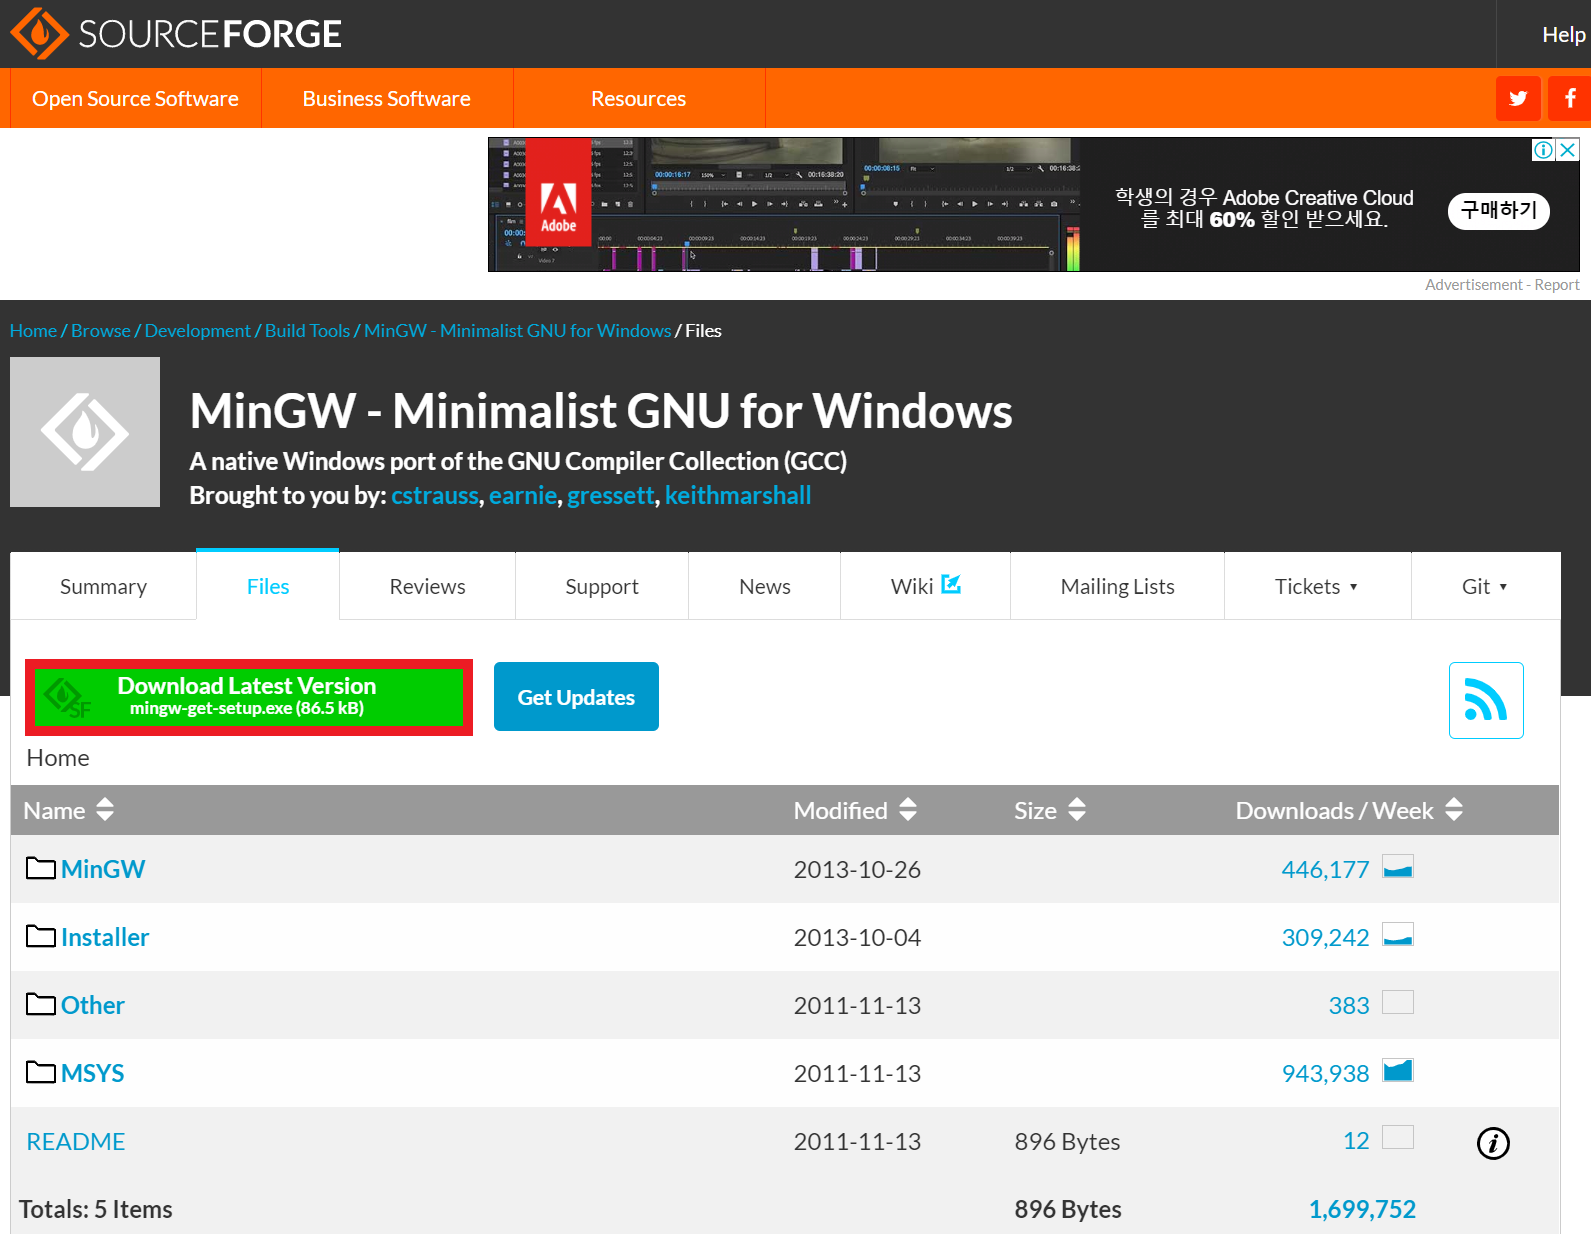
Task: Switch to the Summary tab
Action: [103, 587]
